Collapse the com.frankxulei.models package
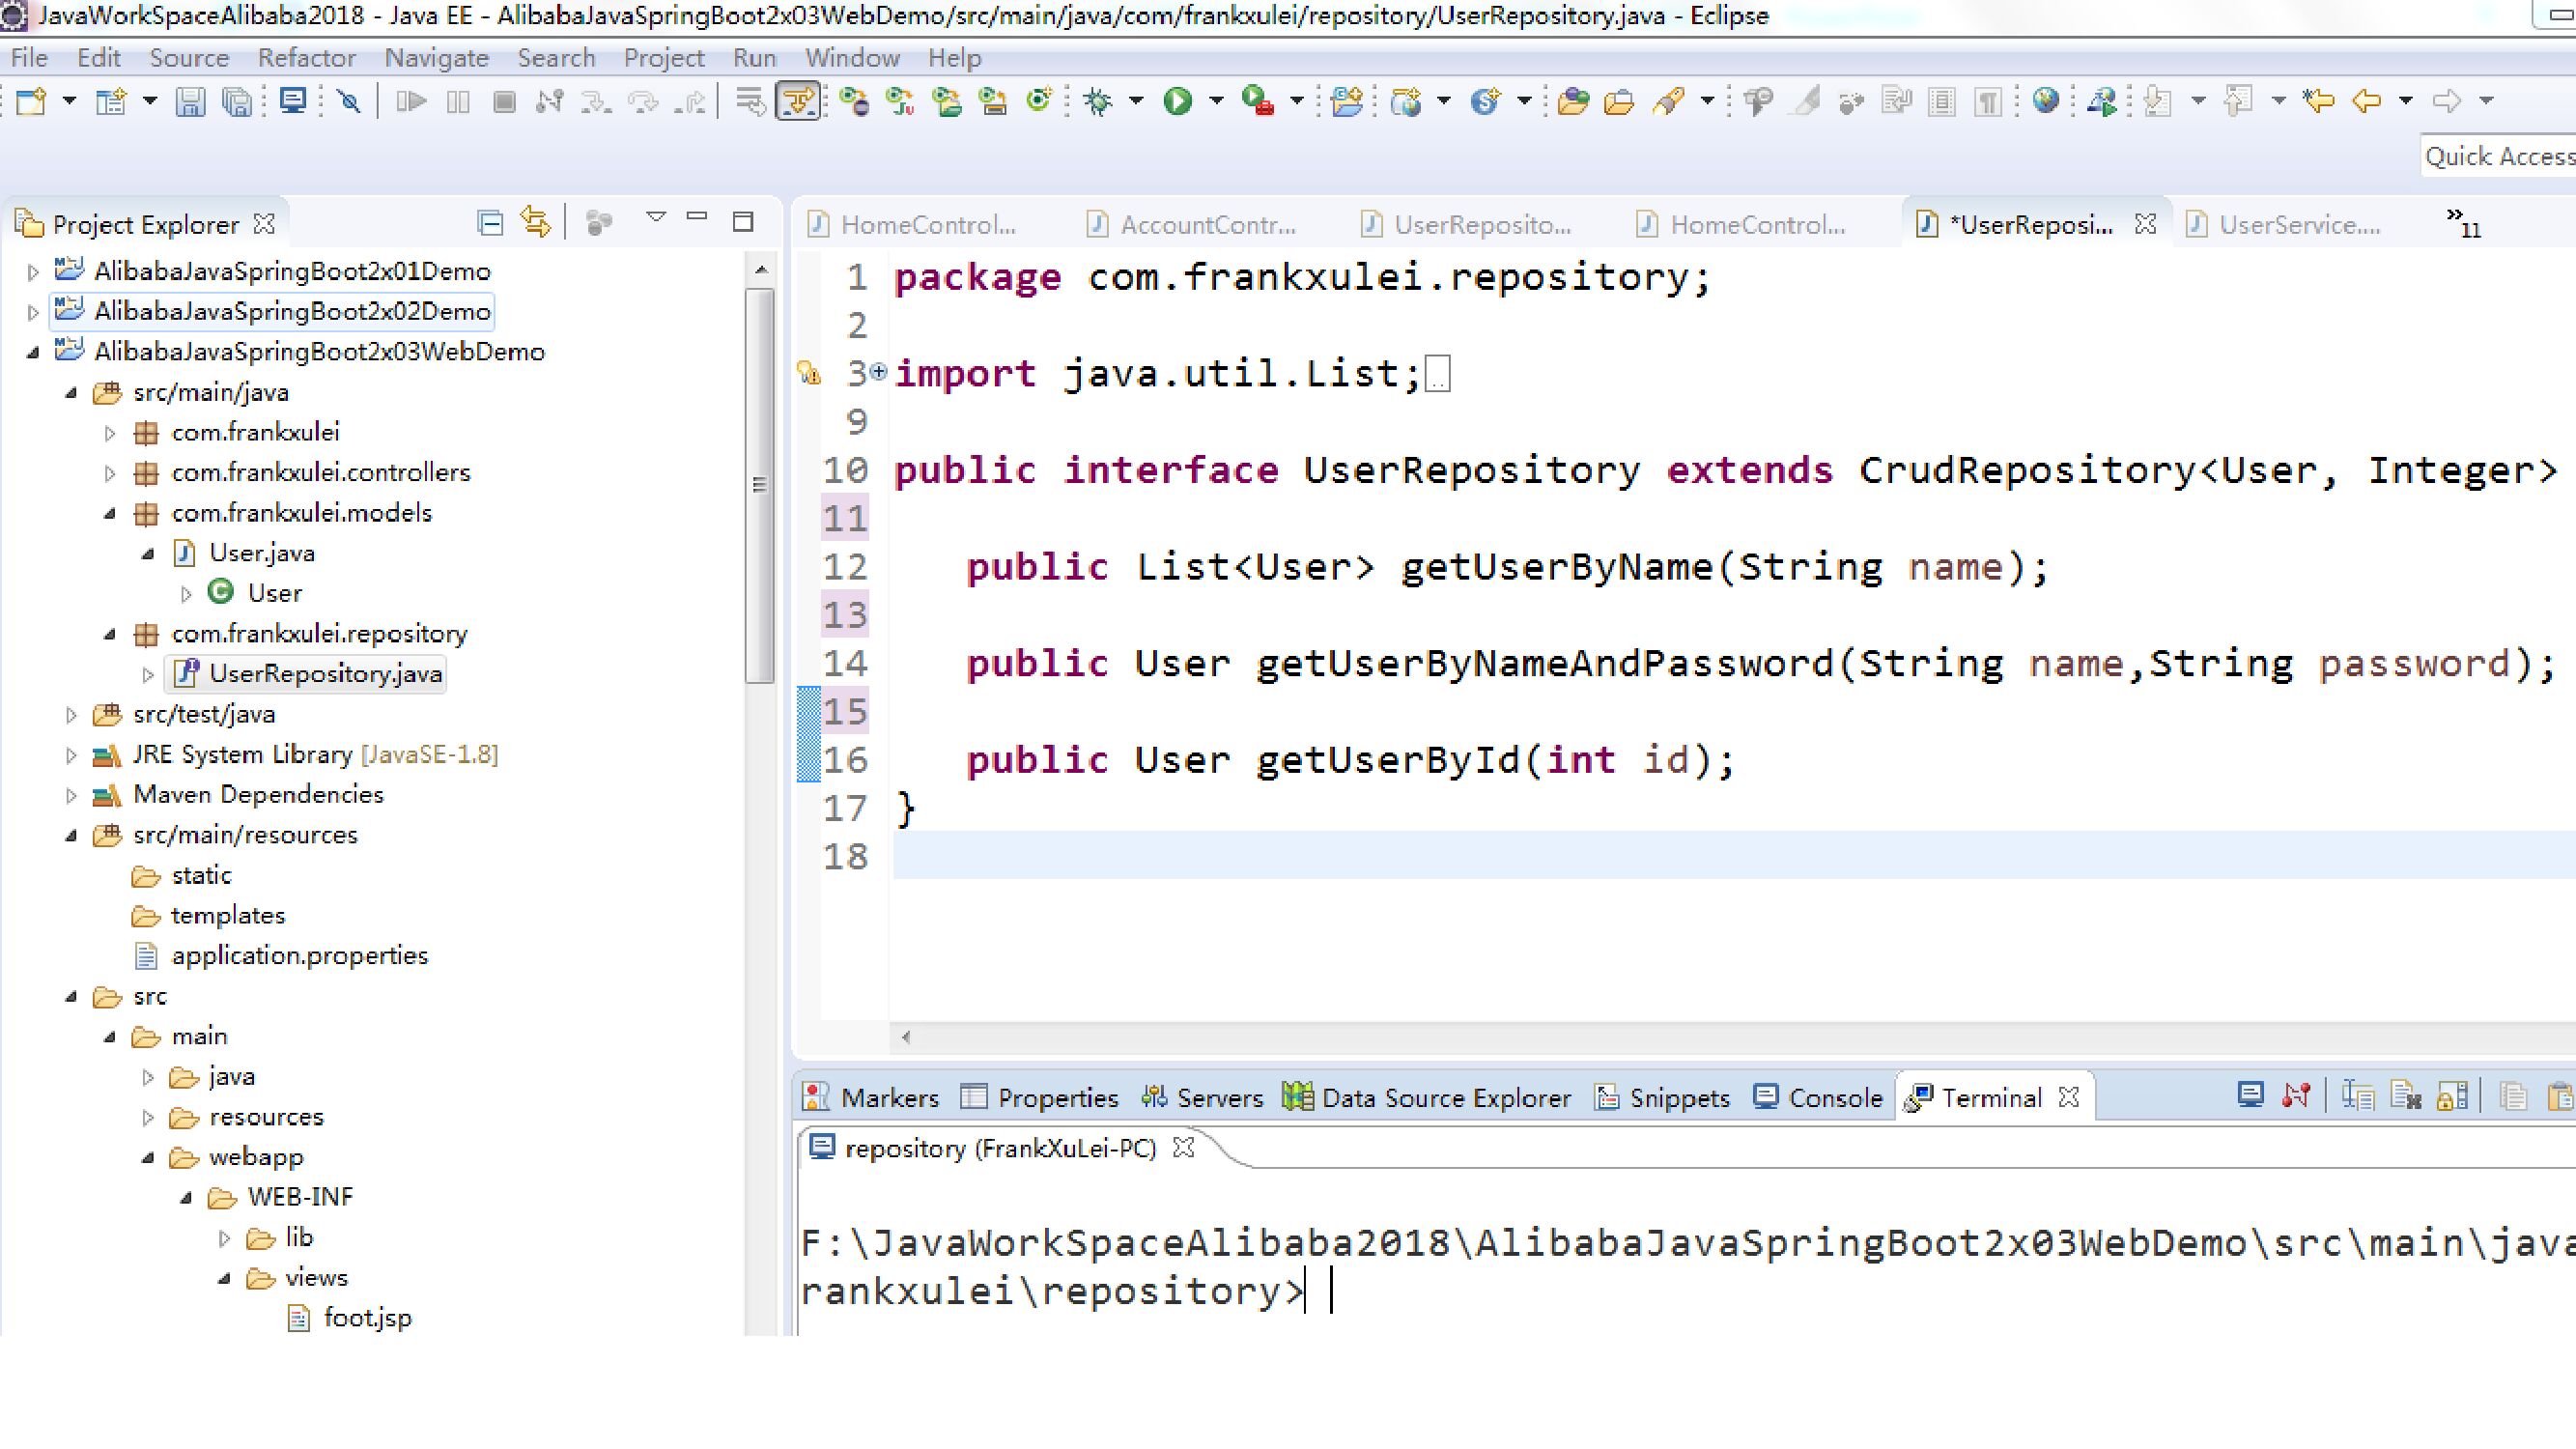 [110, 514]
